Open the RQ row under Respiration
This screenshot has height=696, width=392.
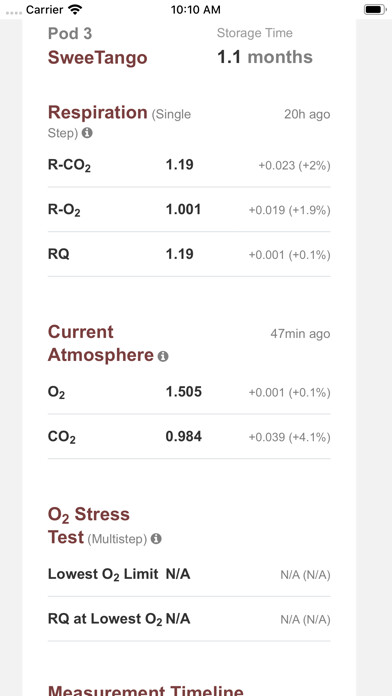189,254
